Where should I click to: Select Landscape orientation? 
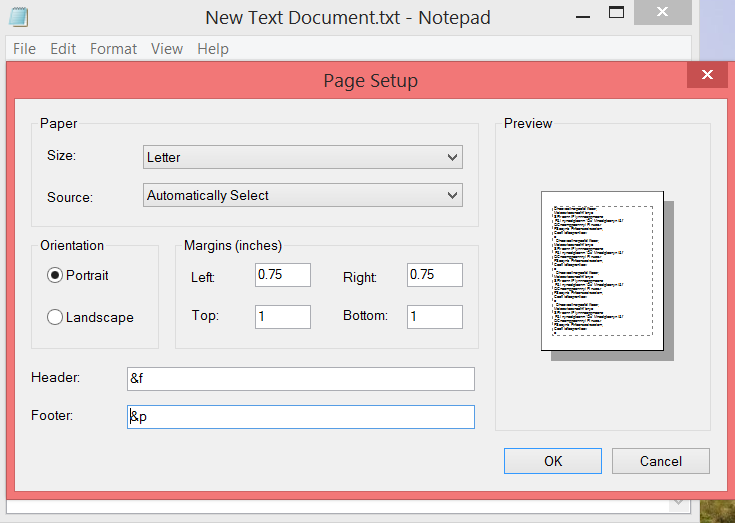pyautogui.click(x=55, y=317)
